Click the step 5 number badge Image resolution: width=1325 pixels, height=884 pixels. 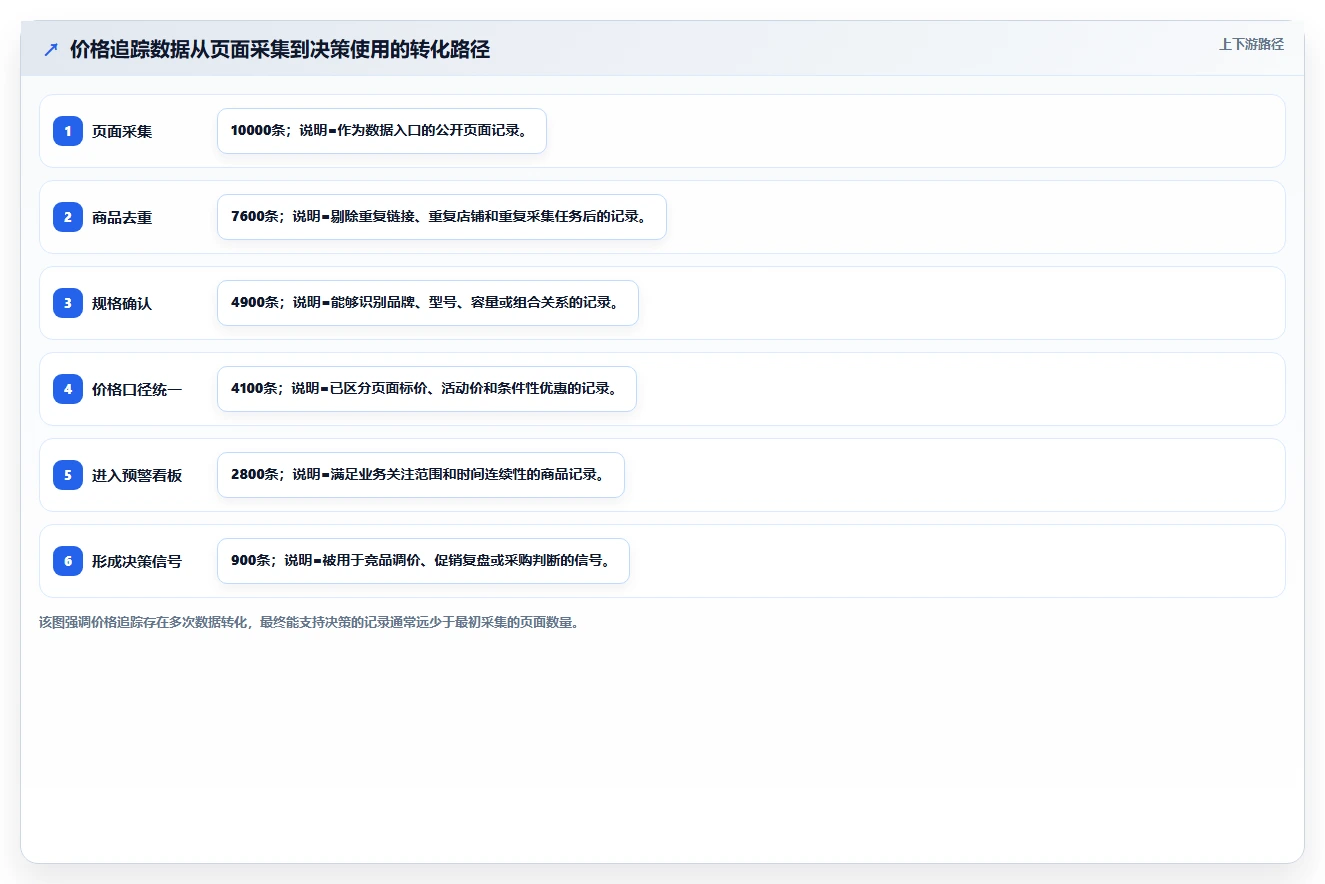[68, 475]
